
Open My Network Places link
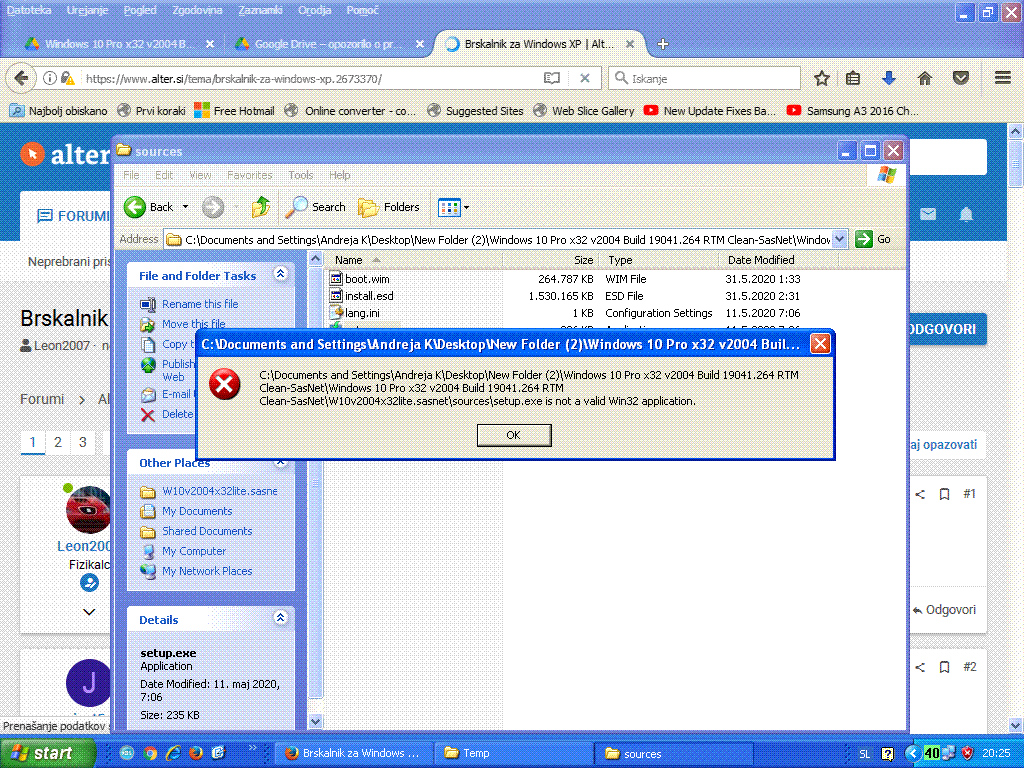[x=207, y=571]
